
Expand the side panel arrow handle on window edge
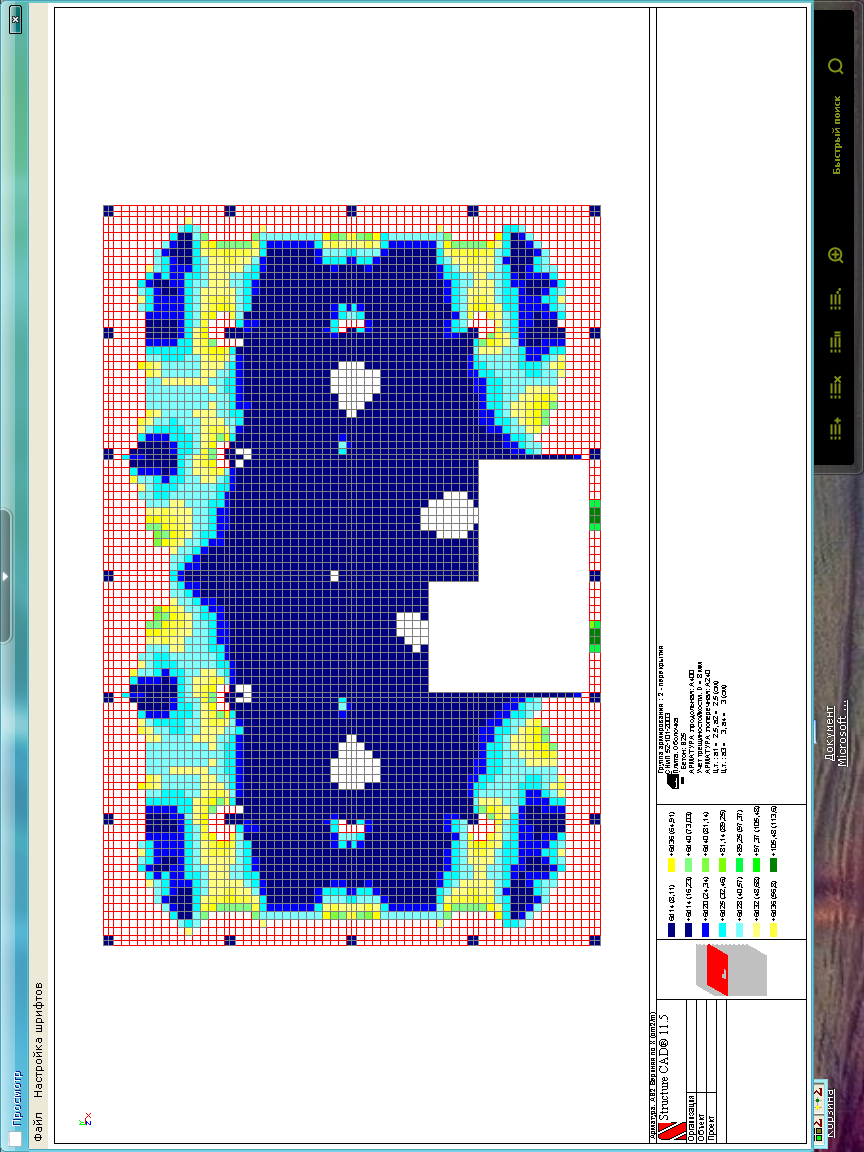[x=5, y=576]
